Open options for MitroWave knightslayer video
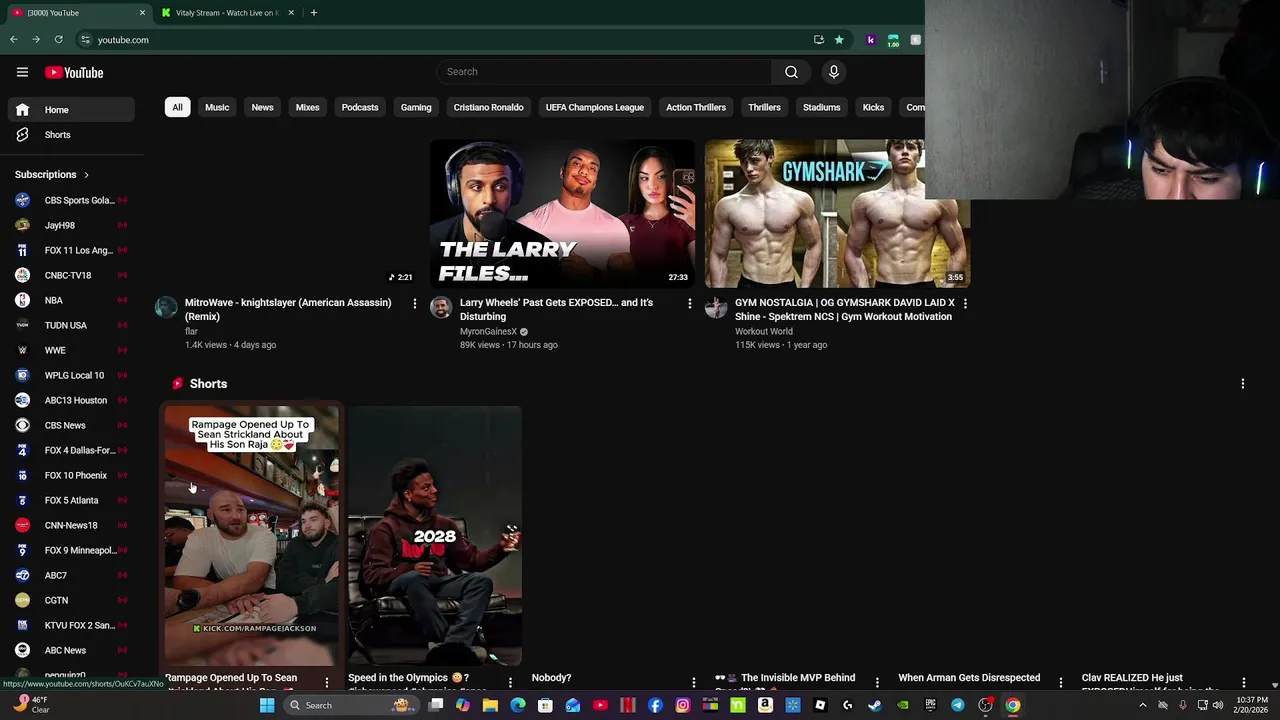1280x720 pixels. [x=415, y=303]
